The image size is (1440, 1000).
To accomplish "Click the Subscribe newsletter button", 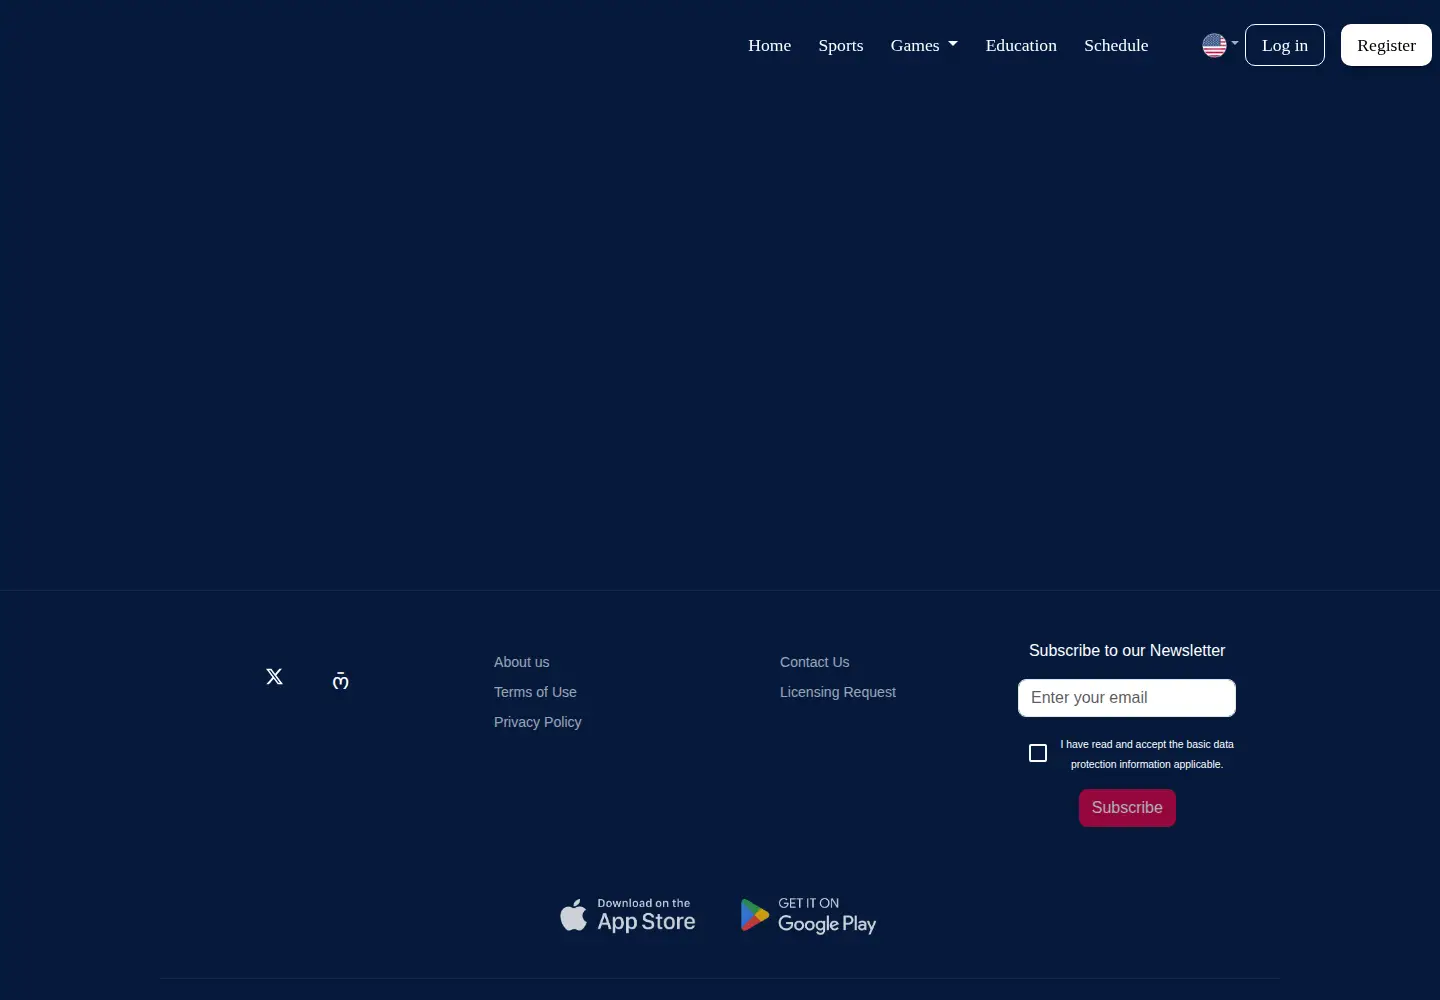I will tap(1127, 808).
